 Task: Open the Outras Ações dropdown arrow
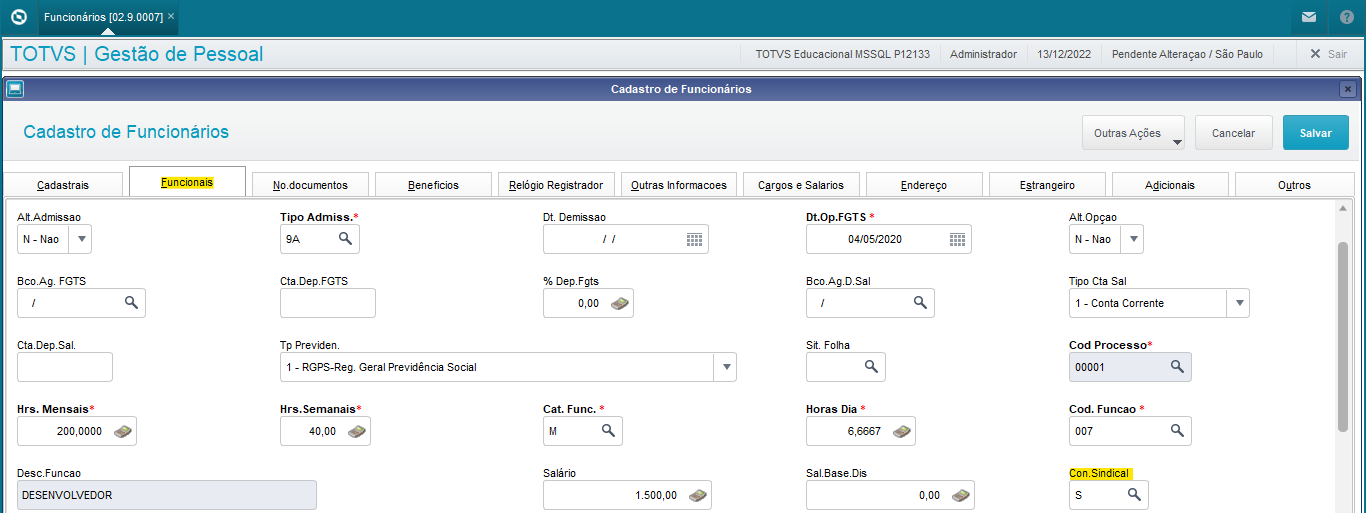click(1177, 141)
